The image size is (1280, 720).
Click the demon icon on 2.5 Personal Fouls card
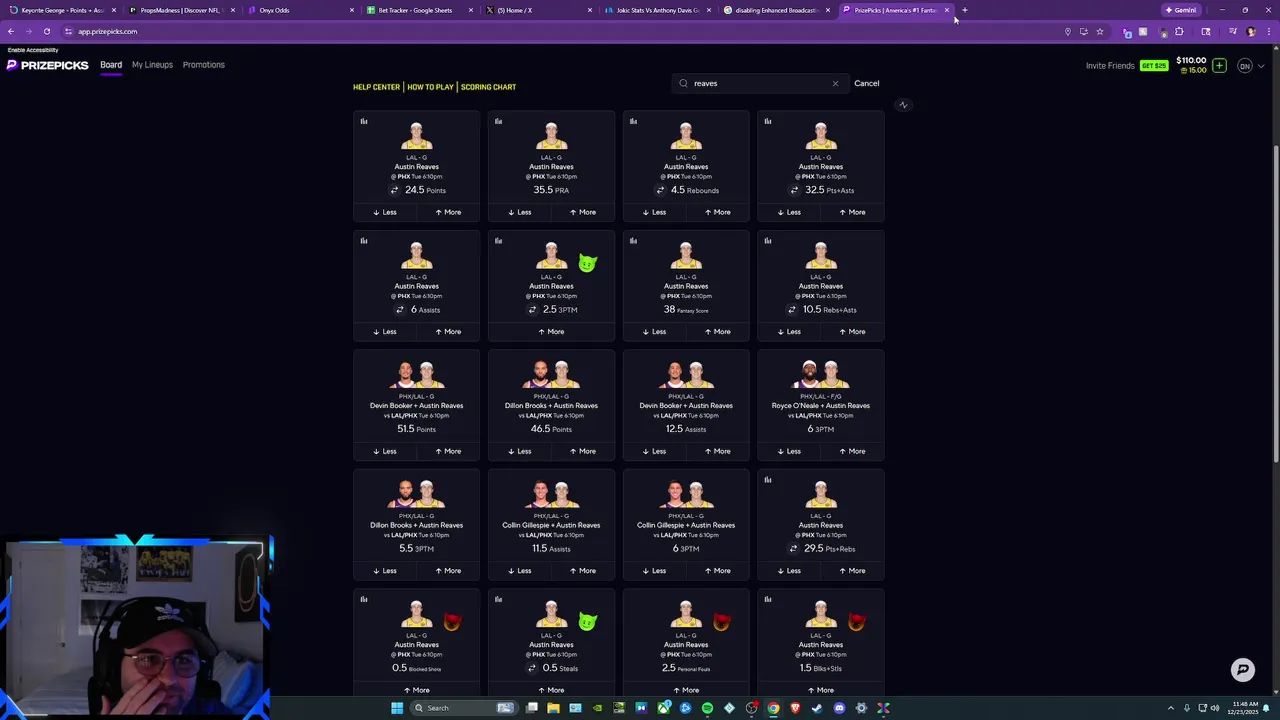(x=721, y=622)
